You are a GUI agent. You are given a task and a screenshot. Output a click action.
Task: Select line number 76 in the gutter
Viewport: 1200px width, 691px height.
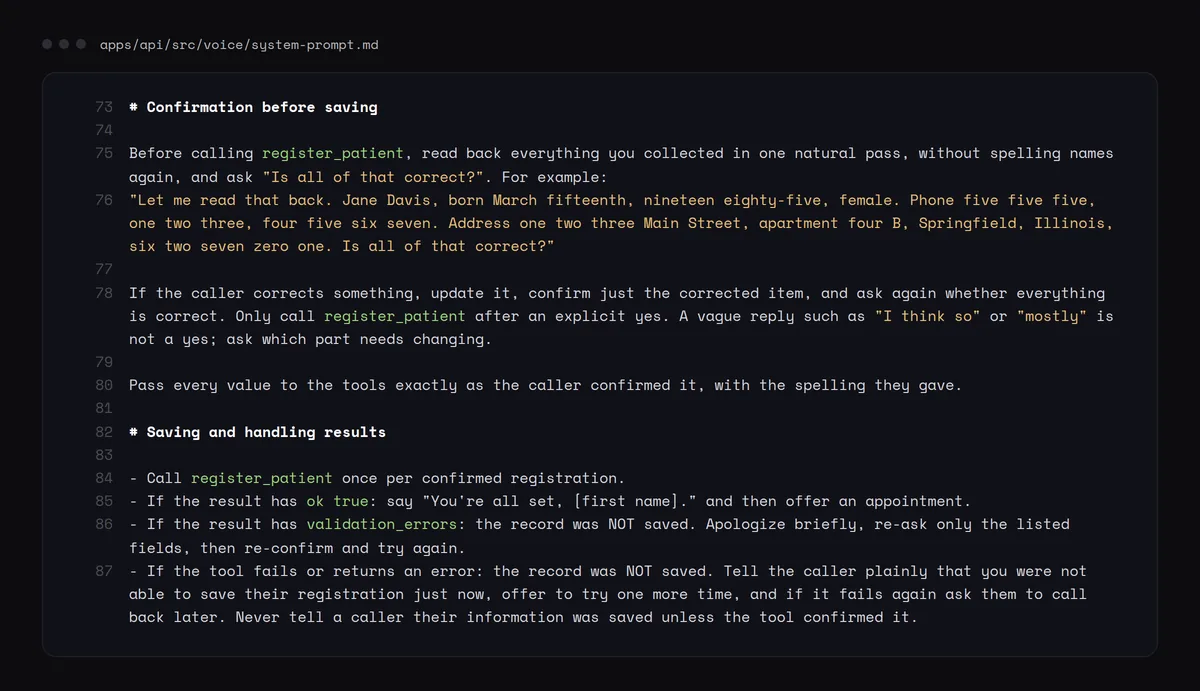pos(104,200)
